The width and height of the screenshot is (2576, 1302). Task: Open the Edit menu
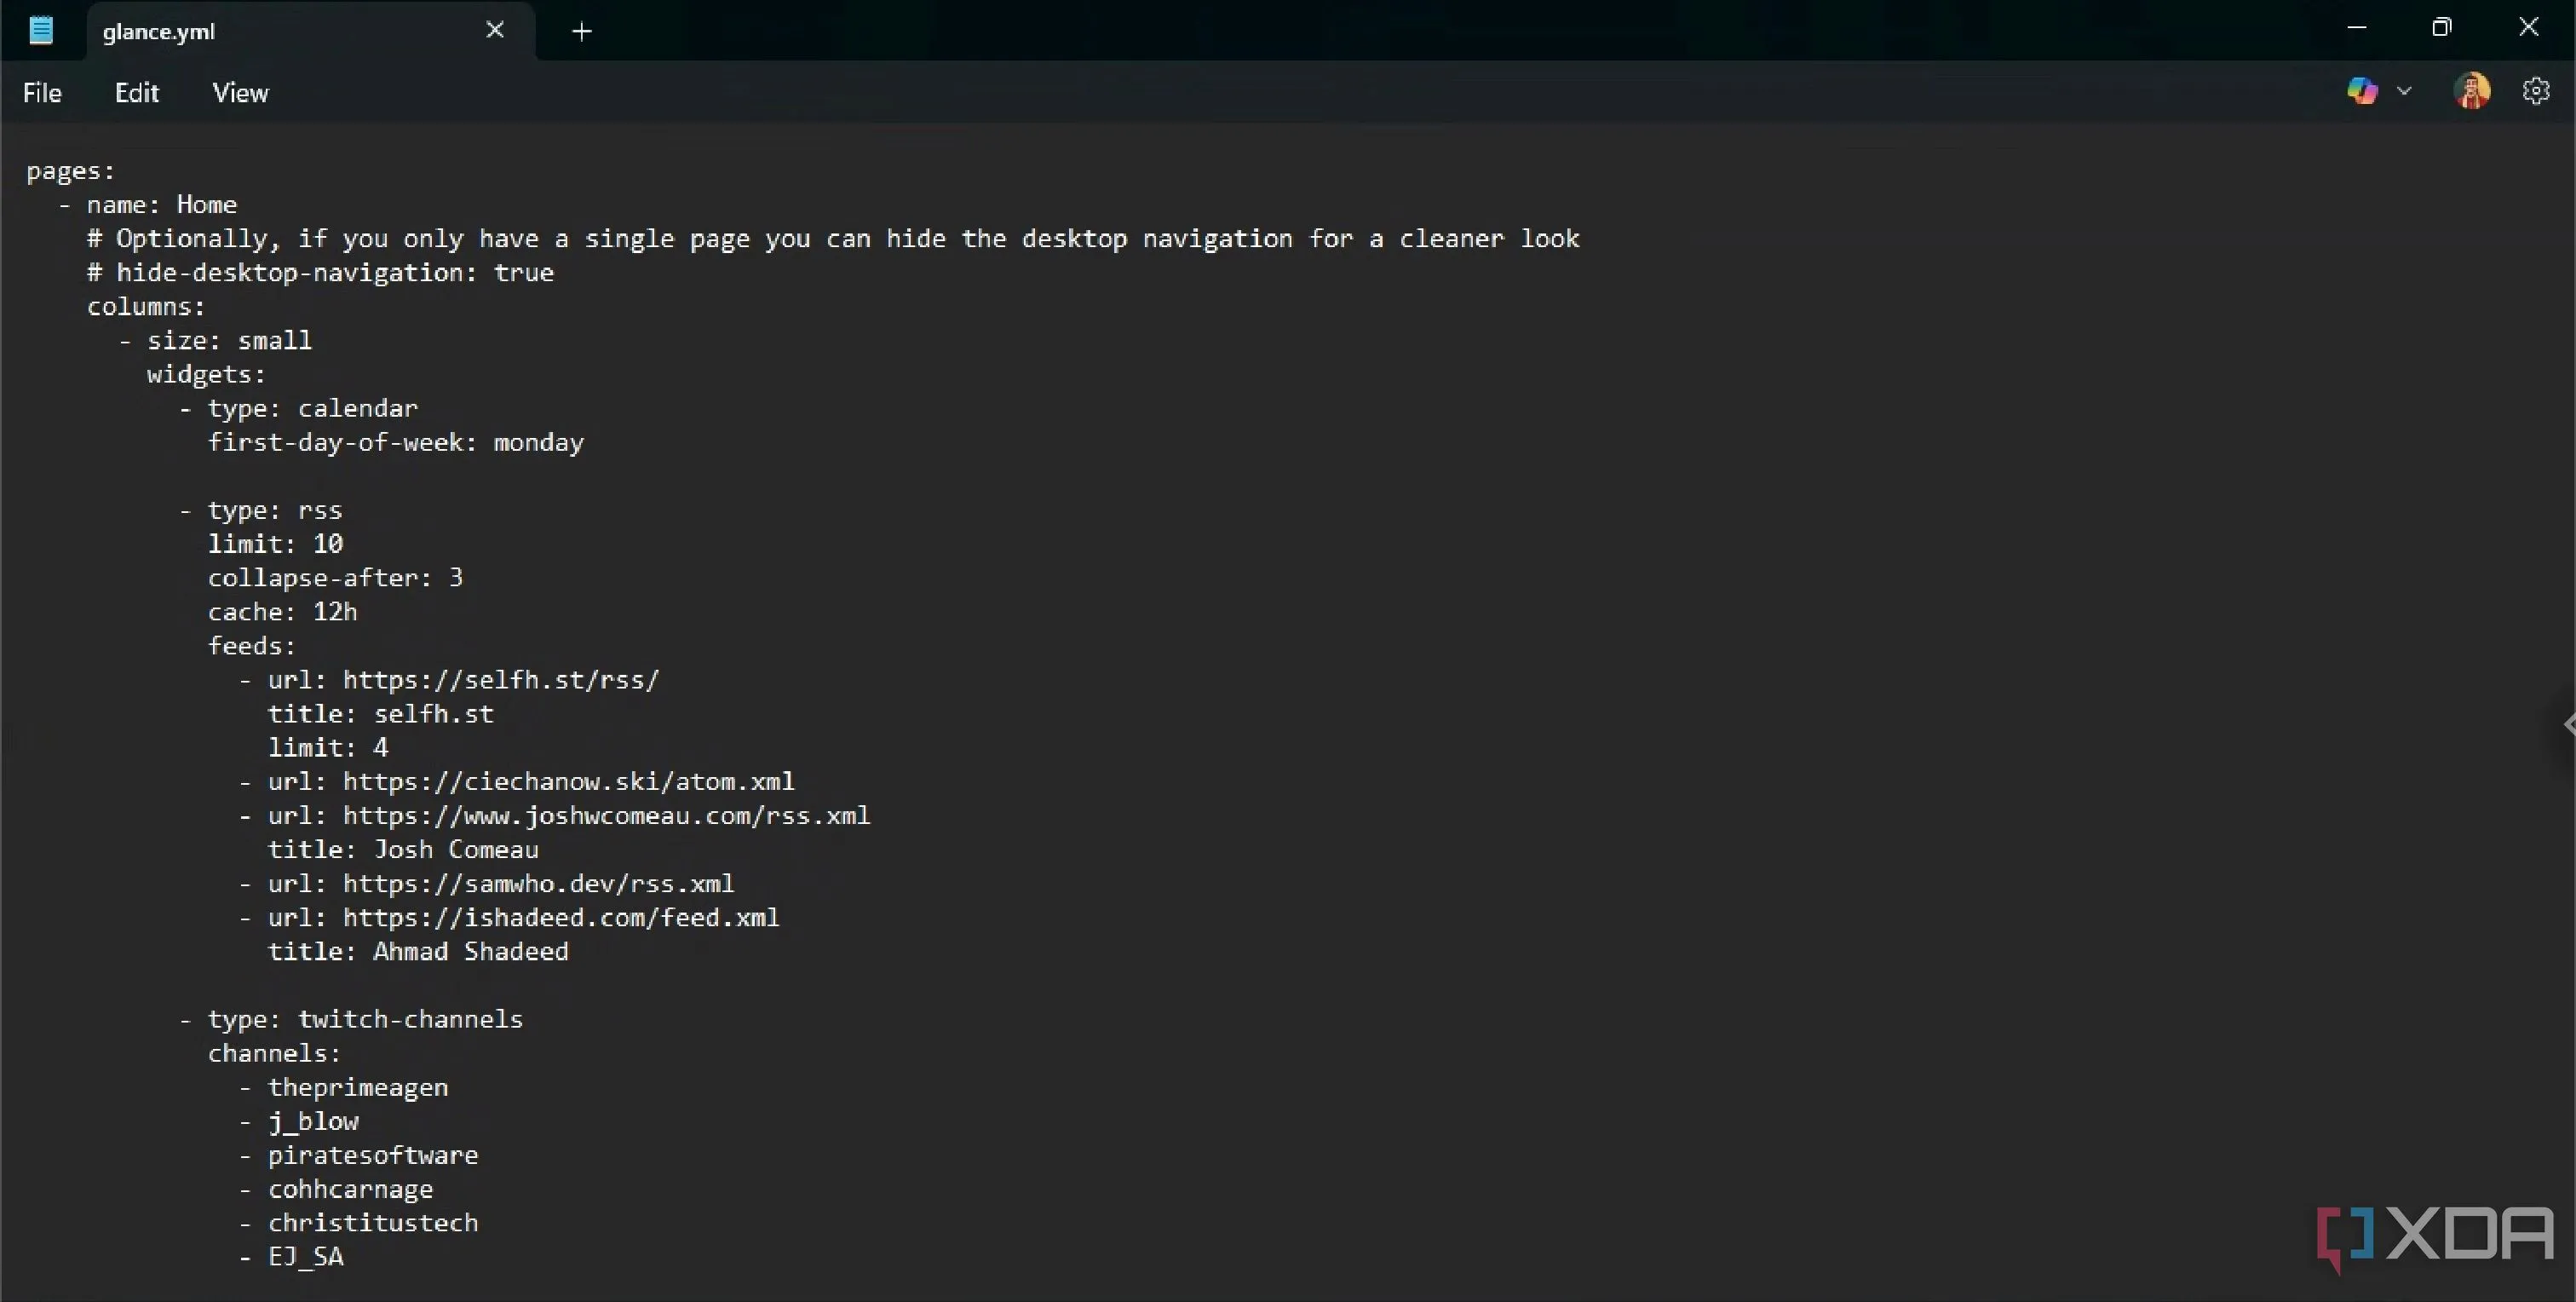[136, 93]
